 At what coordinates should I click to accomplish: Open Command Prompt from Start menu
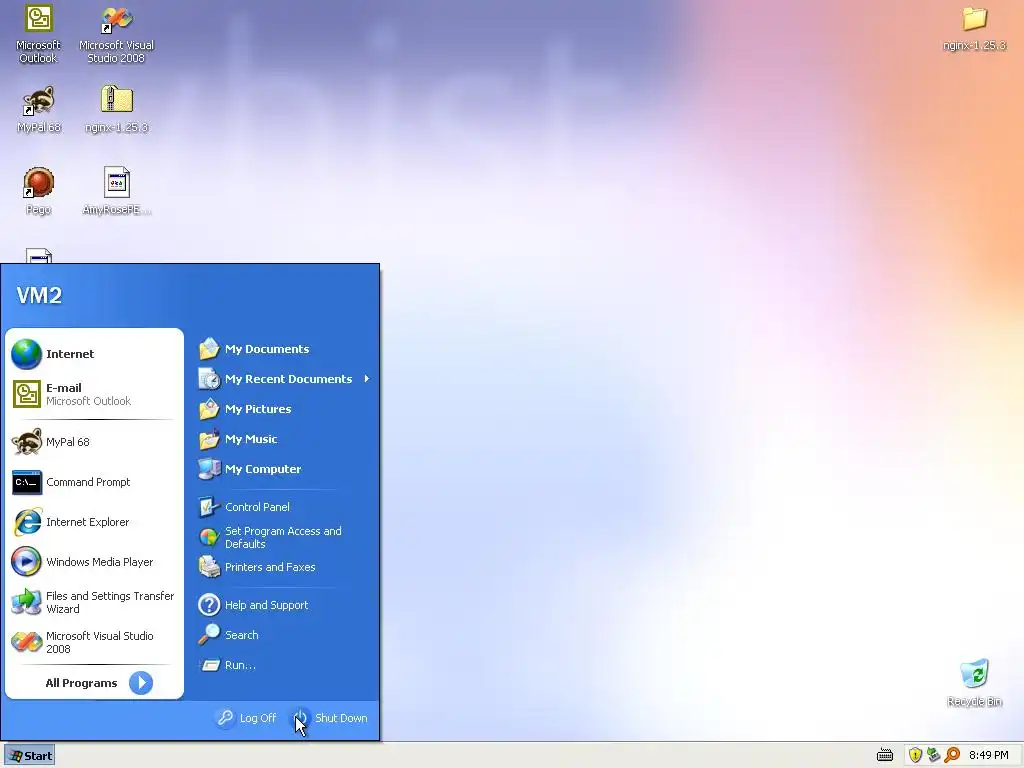coord(94,482)
